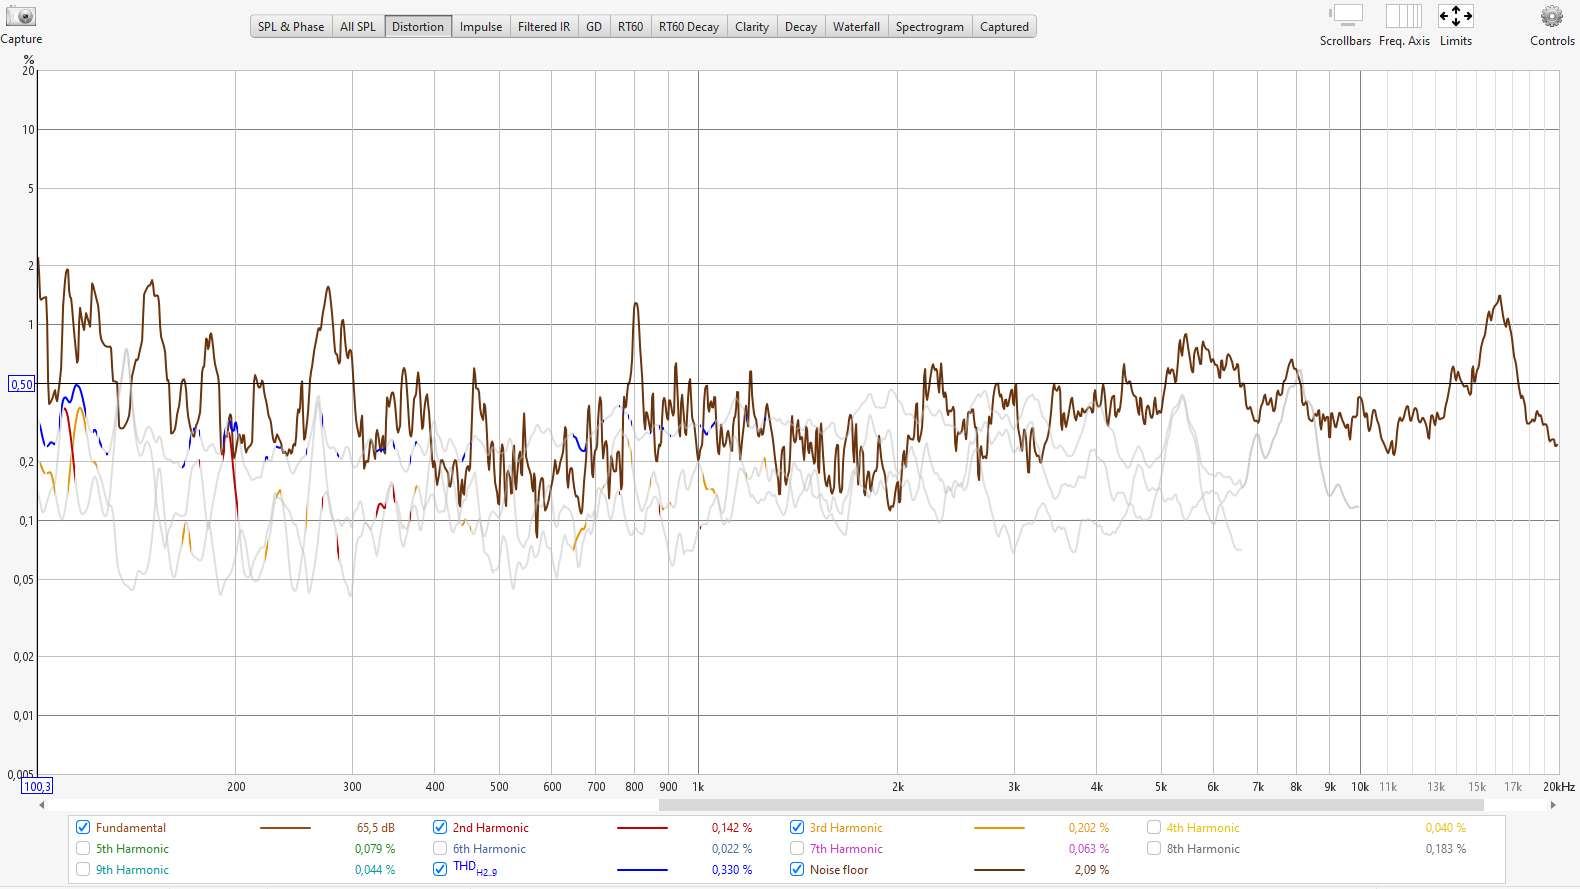Open the SPL & Phase tab
This screenshot has width=1580, height=889.
pos(291,27)
